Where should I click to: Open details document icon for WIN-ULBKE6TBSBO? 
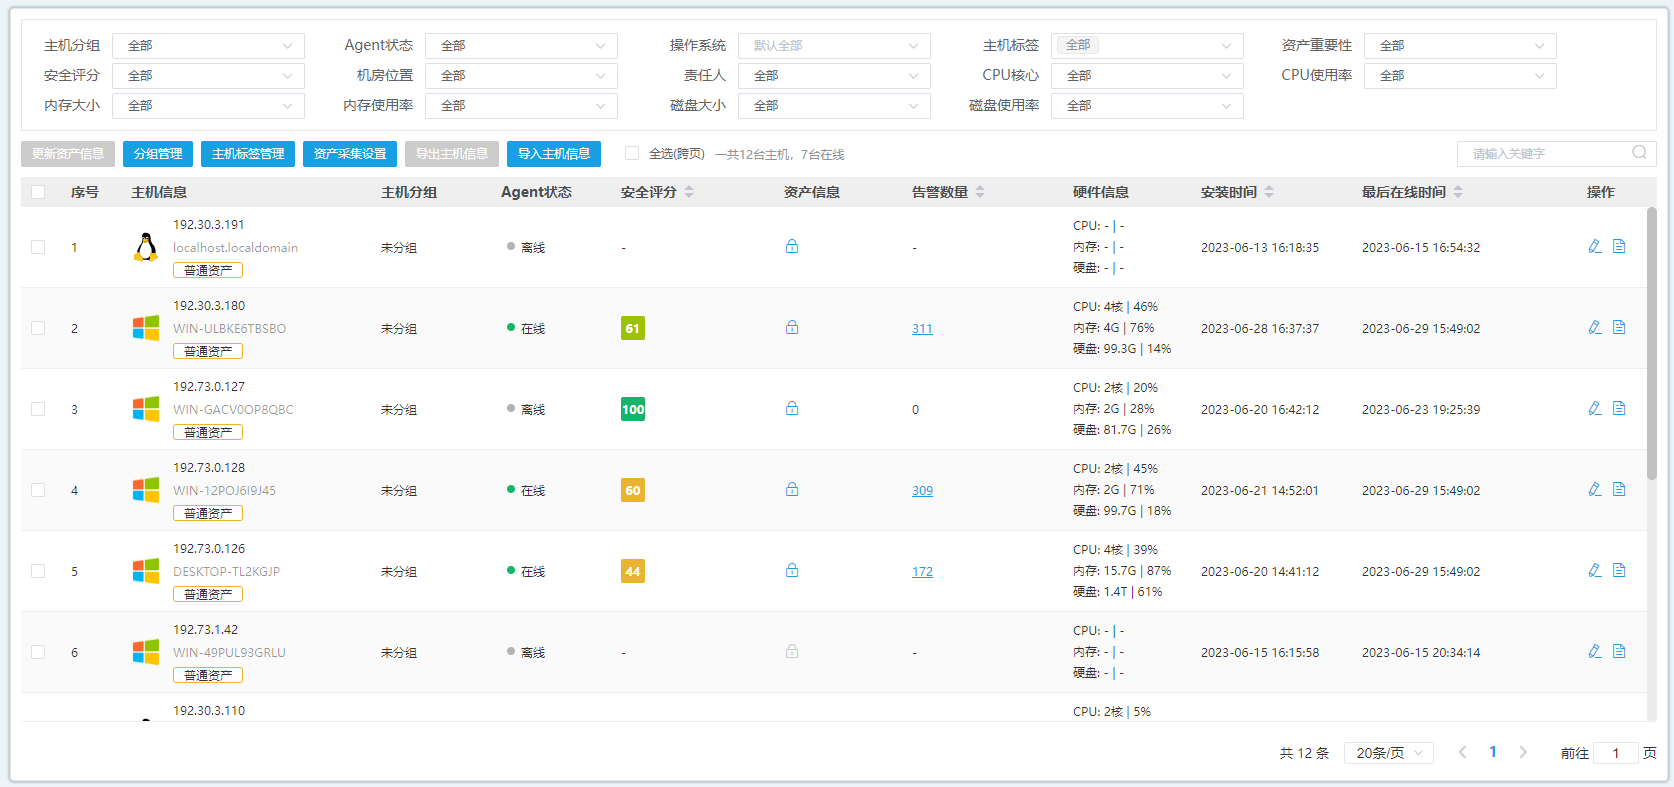pos(1619,327)
